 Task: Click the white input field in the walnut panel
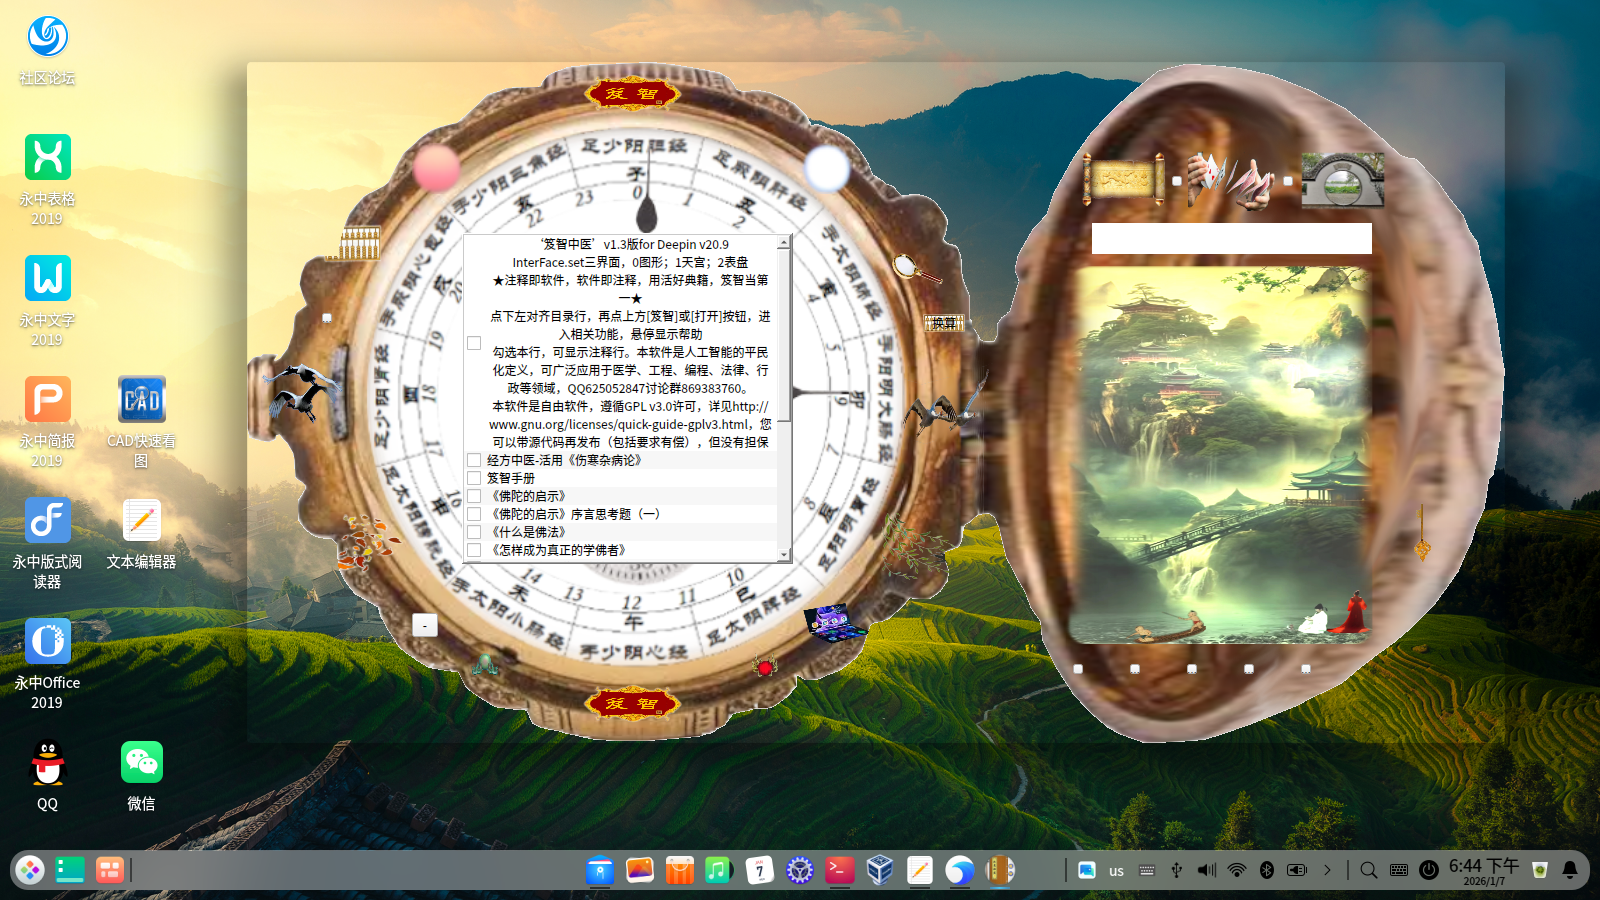coord(1231,238)
